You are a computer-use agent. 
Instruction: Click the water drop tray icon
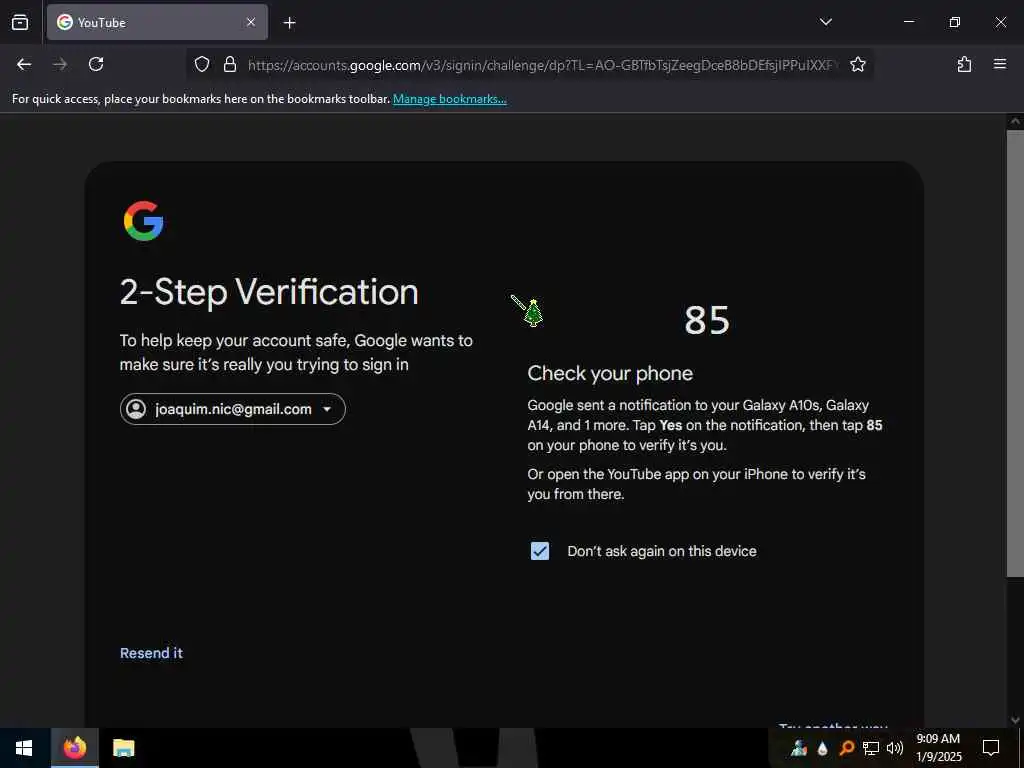click(823, 748)
